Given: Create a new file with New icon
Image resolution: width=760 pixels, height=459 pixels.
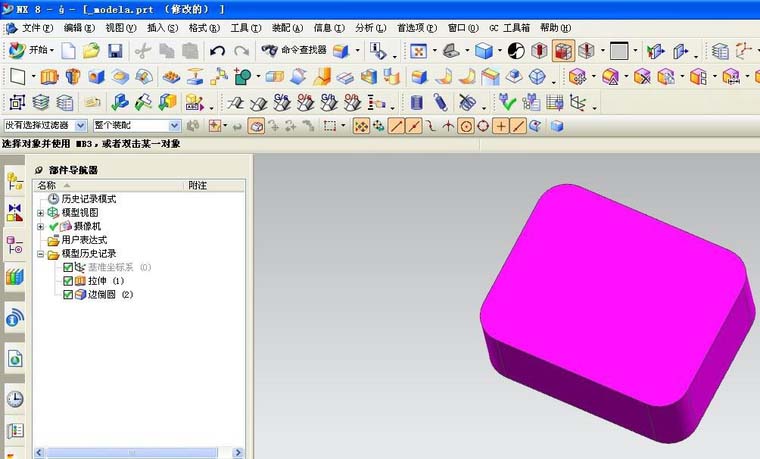Looking at the screenshot, I should [68, 50].
